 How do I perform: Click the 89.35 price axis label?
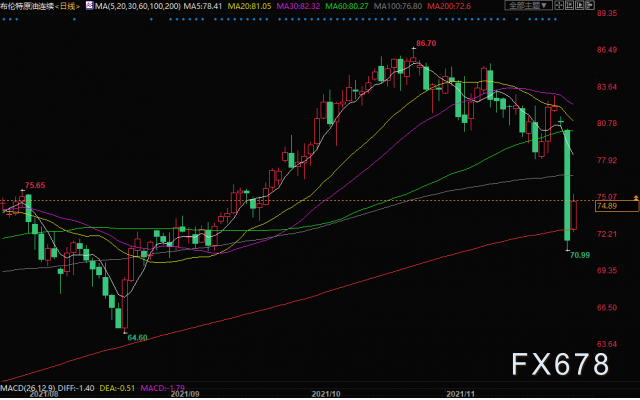pyautogui.click(x=607, y=13)
